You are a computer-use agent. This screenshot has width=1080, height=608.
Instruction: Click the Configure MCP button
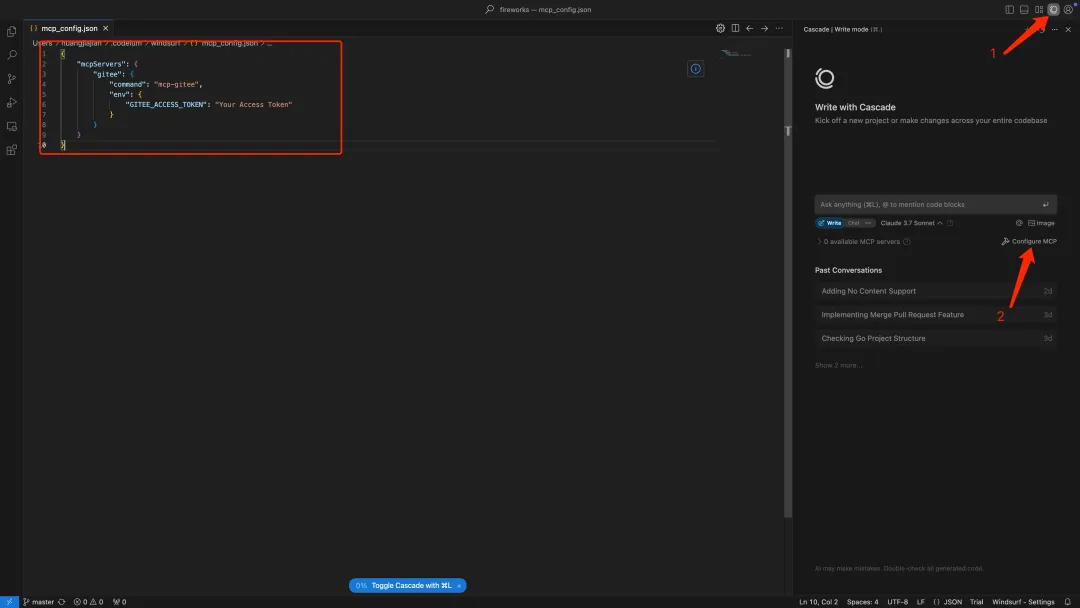(x=1029, y=242)
